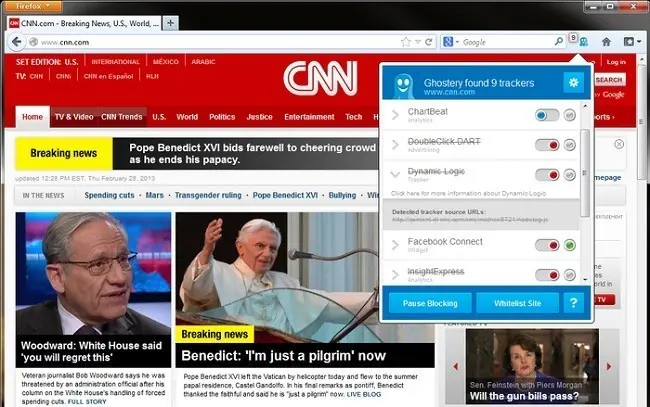Expand ChartBeat tracker details
The height and width of the screenshot is (407, 650).
(395, 115)
